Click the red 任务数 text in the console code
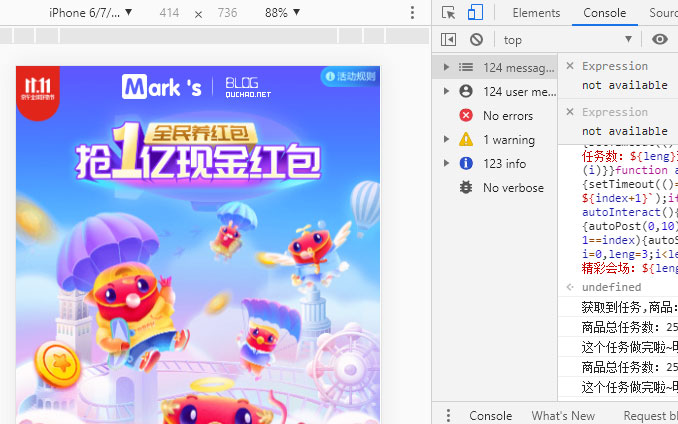This screenshot has height=424, width=678. pos(601,156)
